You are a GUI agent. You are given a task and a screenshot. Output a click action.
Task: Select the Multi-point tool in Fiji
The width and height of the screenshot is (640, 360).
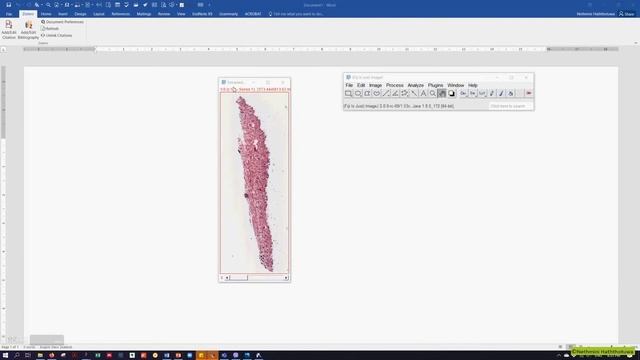coord(404,93)
